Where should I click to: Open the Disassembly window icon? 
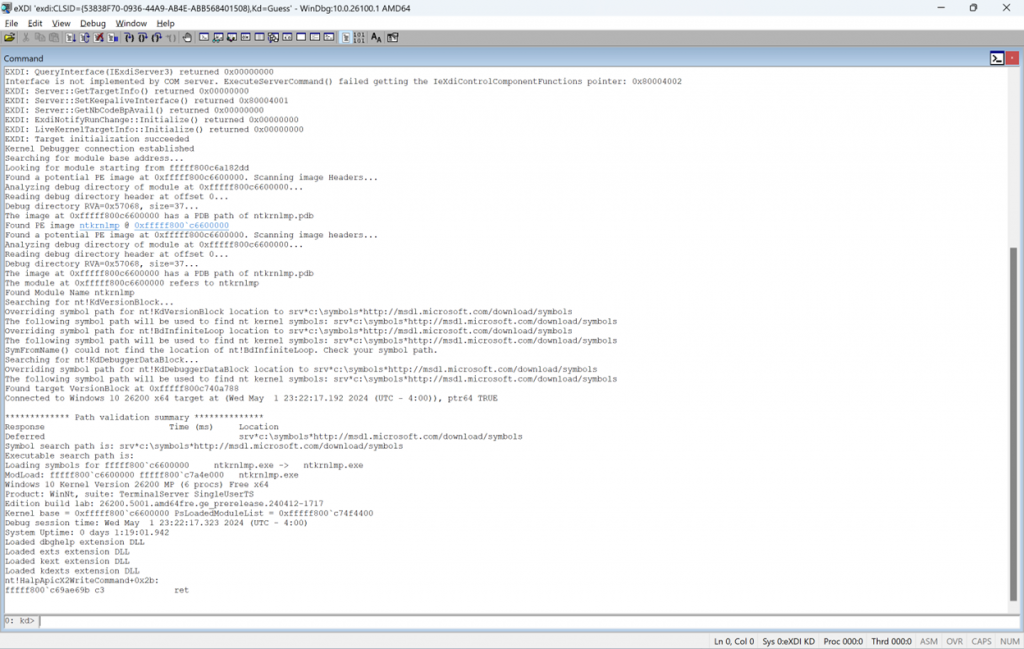(287, 36)
